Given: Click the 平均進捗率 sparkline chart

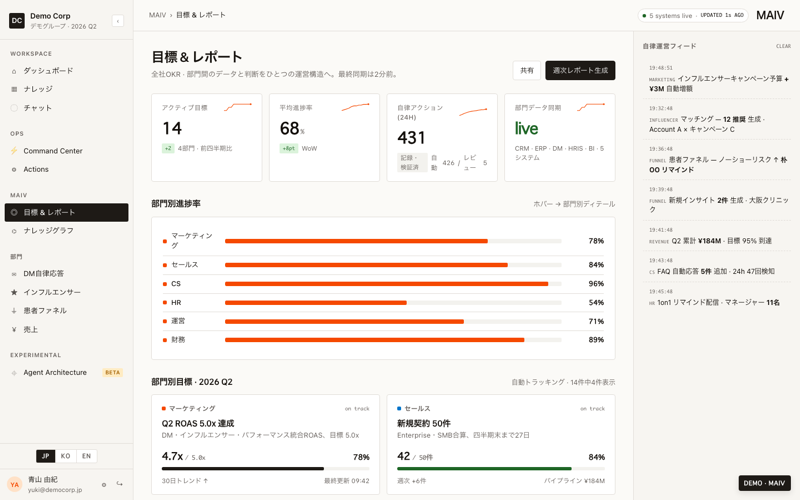Looking at the screenshot, I should pos(356,107).
